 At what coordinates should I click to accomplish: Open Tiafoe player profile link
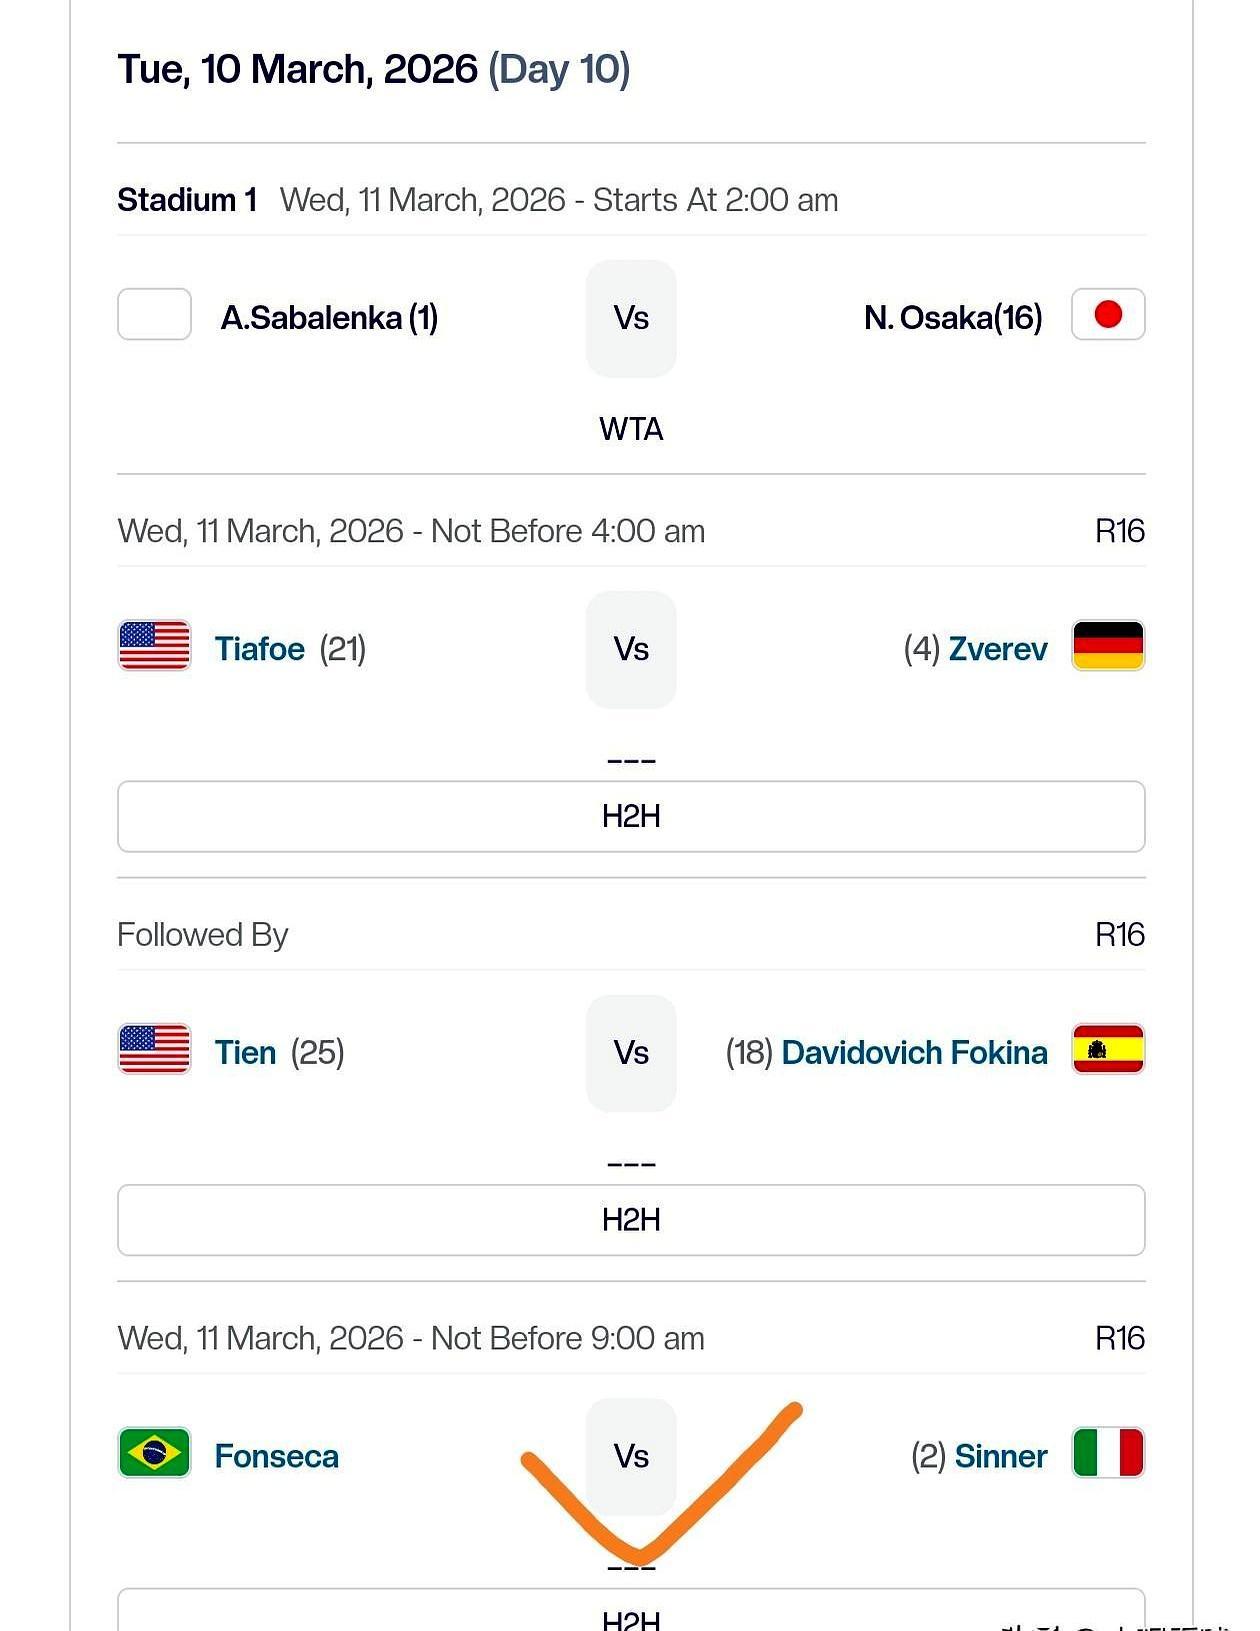coord(260,649)
